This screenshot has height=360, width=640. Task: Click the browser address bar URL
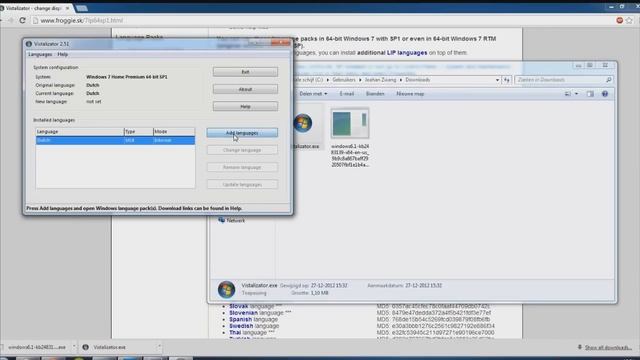pyautogui.click(x=82, y=20)
